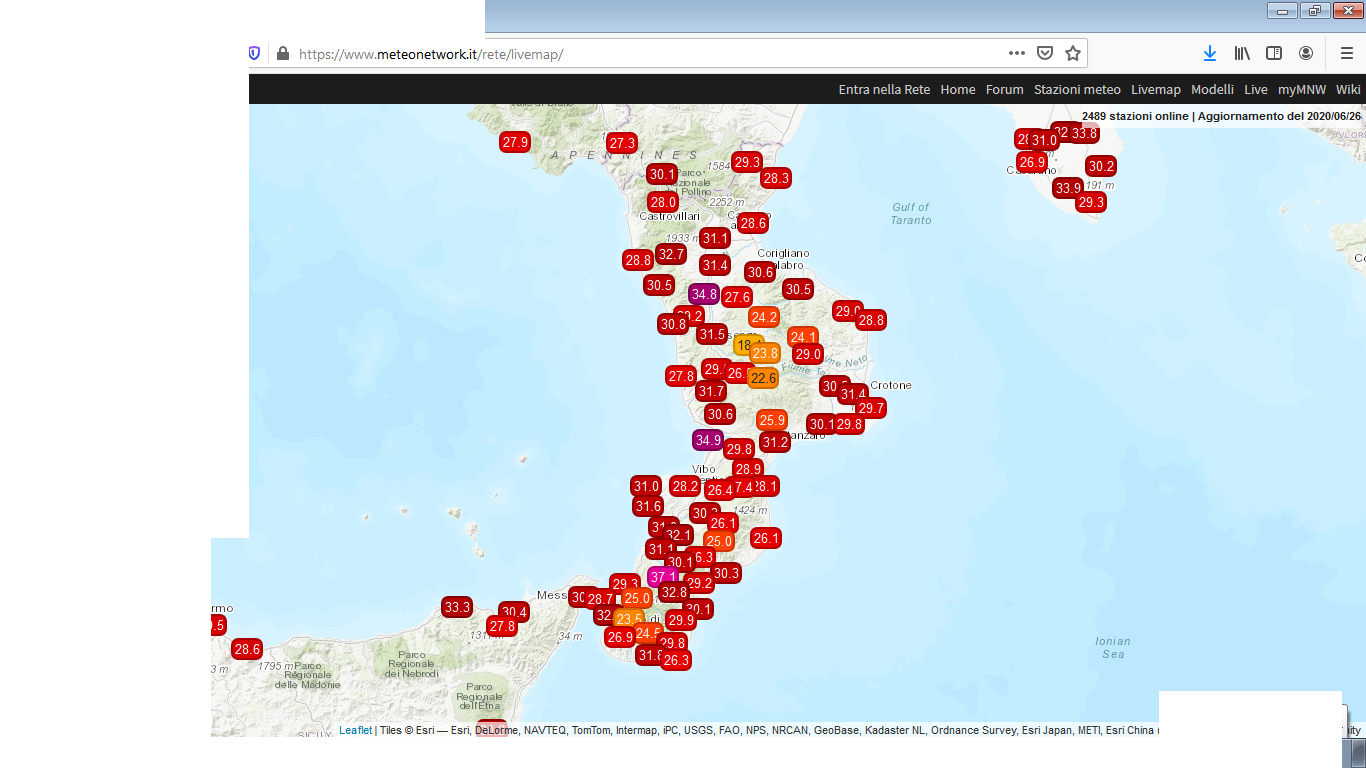
Task: Click the 31.2 station marker
Action: [x=775, y=442]
